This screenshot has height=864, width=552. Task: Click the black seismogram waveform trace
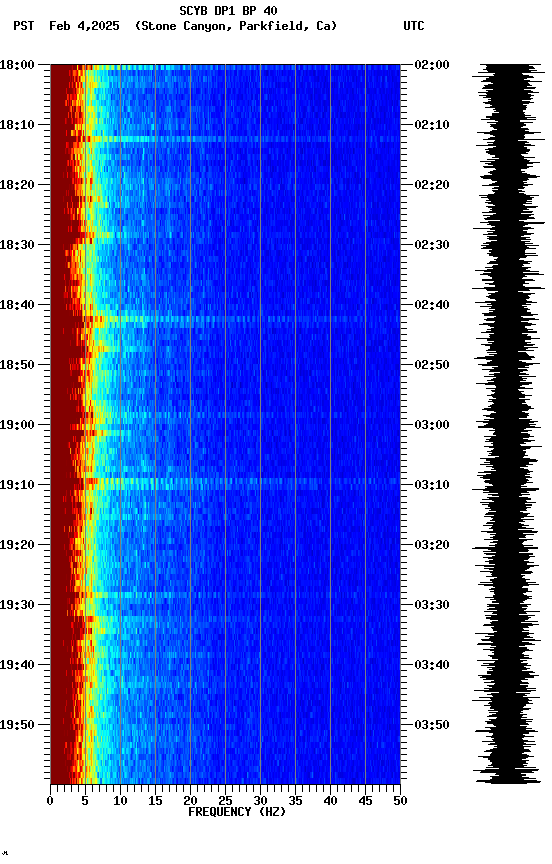pos(509,424)
